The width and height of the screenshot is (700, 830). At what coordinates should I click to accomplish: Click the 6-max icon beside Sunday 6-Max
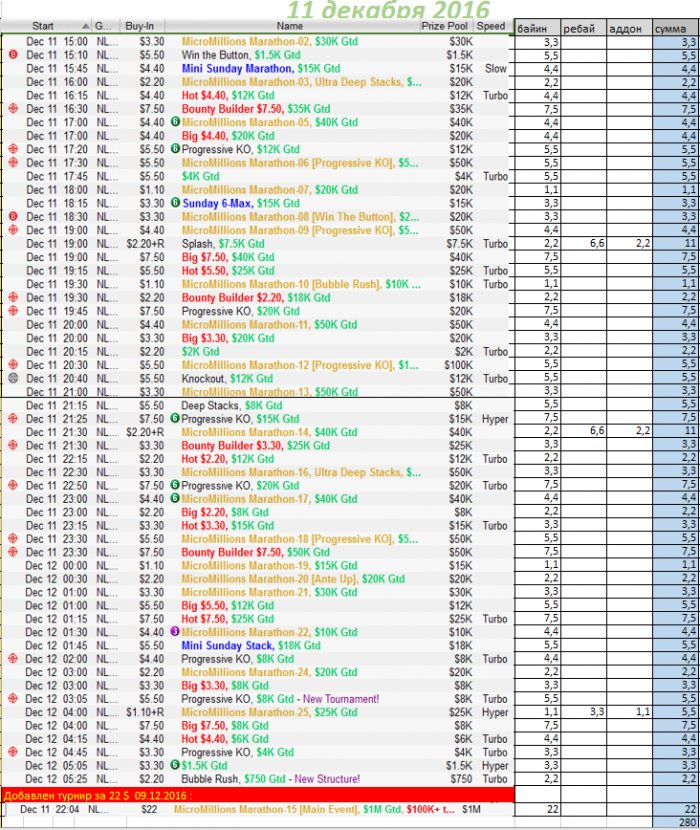coord(176,203)
